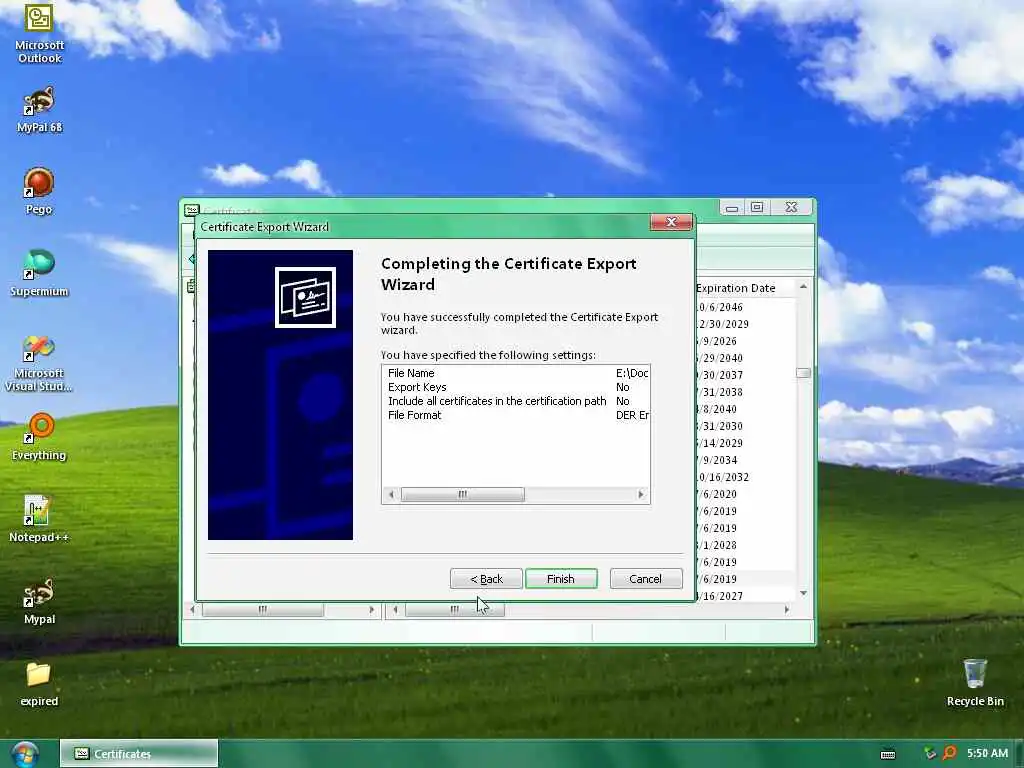This screenshot has width=1024, height=768.
Task: Select the expired folder on desktop
Action: pos(39,684)
